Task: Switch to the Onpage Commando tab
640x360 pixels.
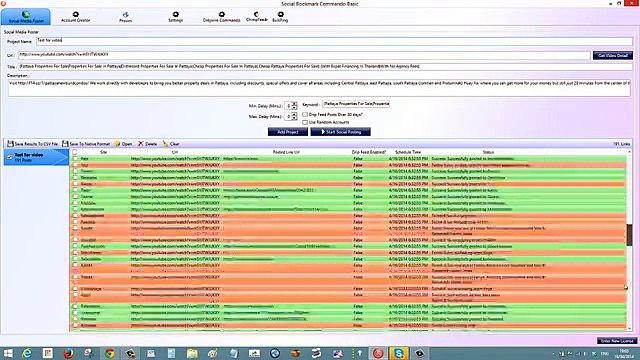Action: (222, 17)
